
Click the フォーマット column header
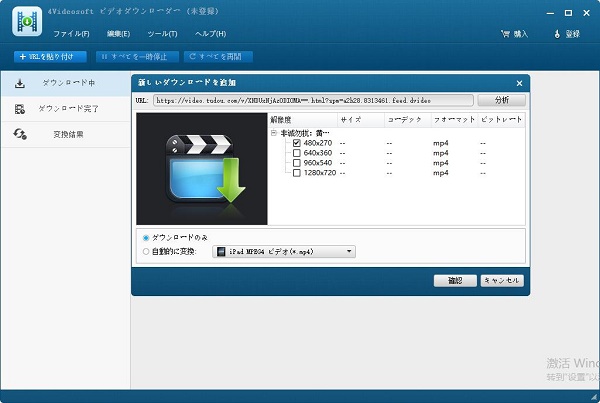click(x=455, y=120)
